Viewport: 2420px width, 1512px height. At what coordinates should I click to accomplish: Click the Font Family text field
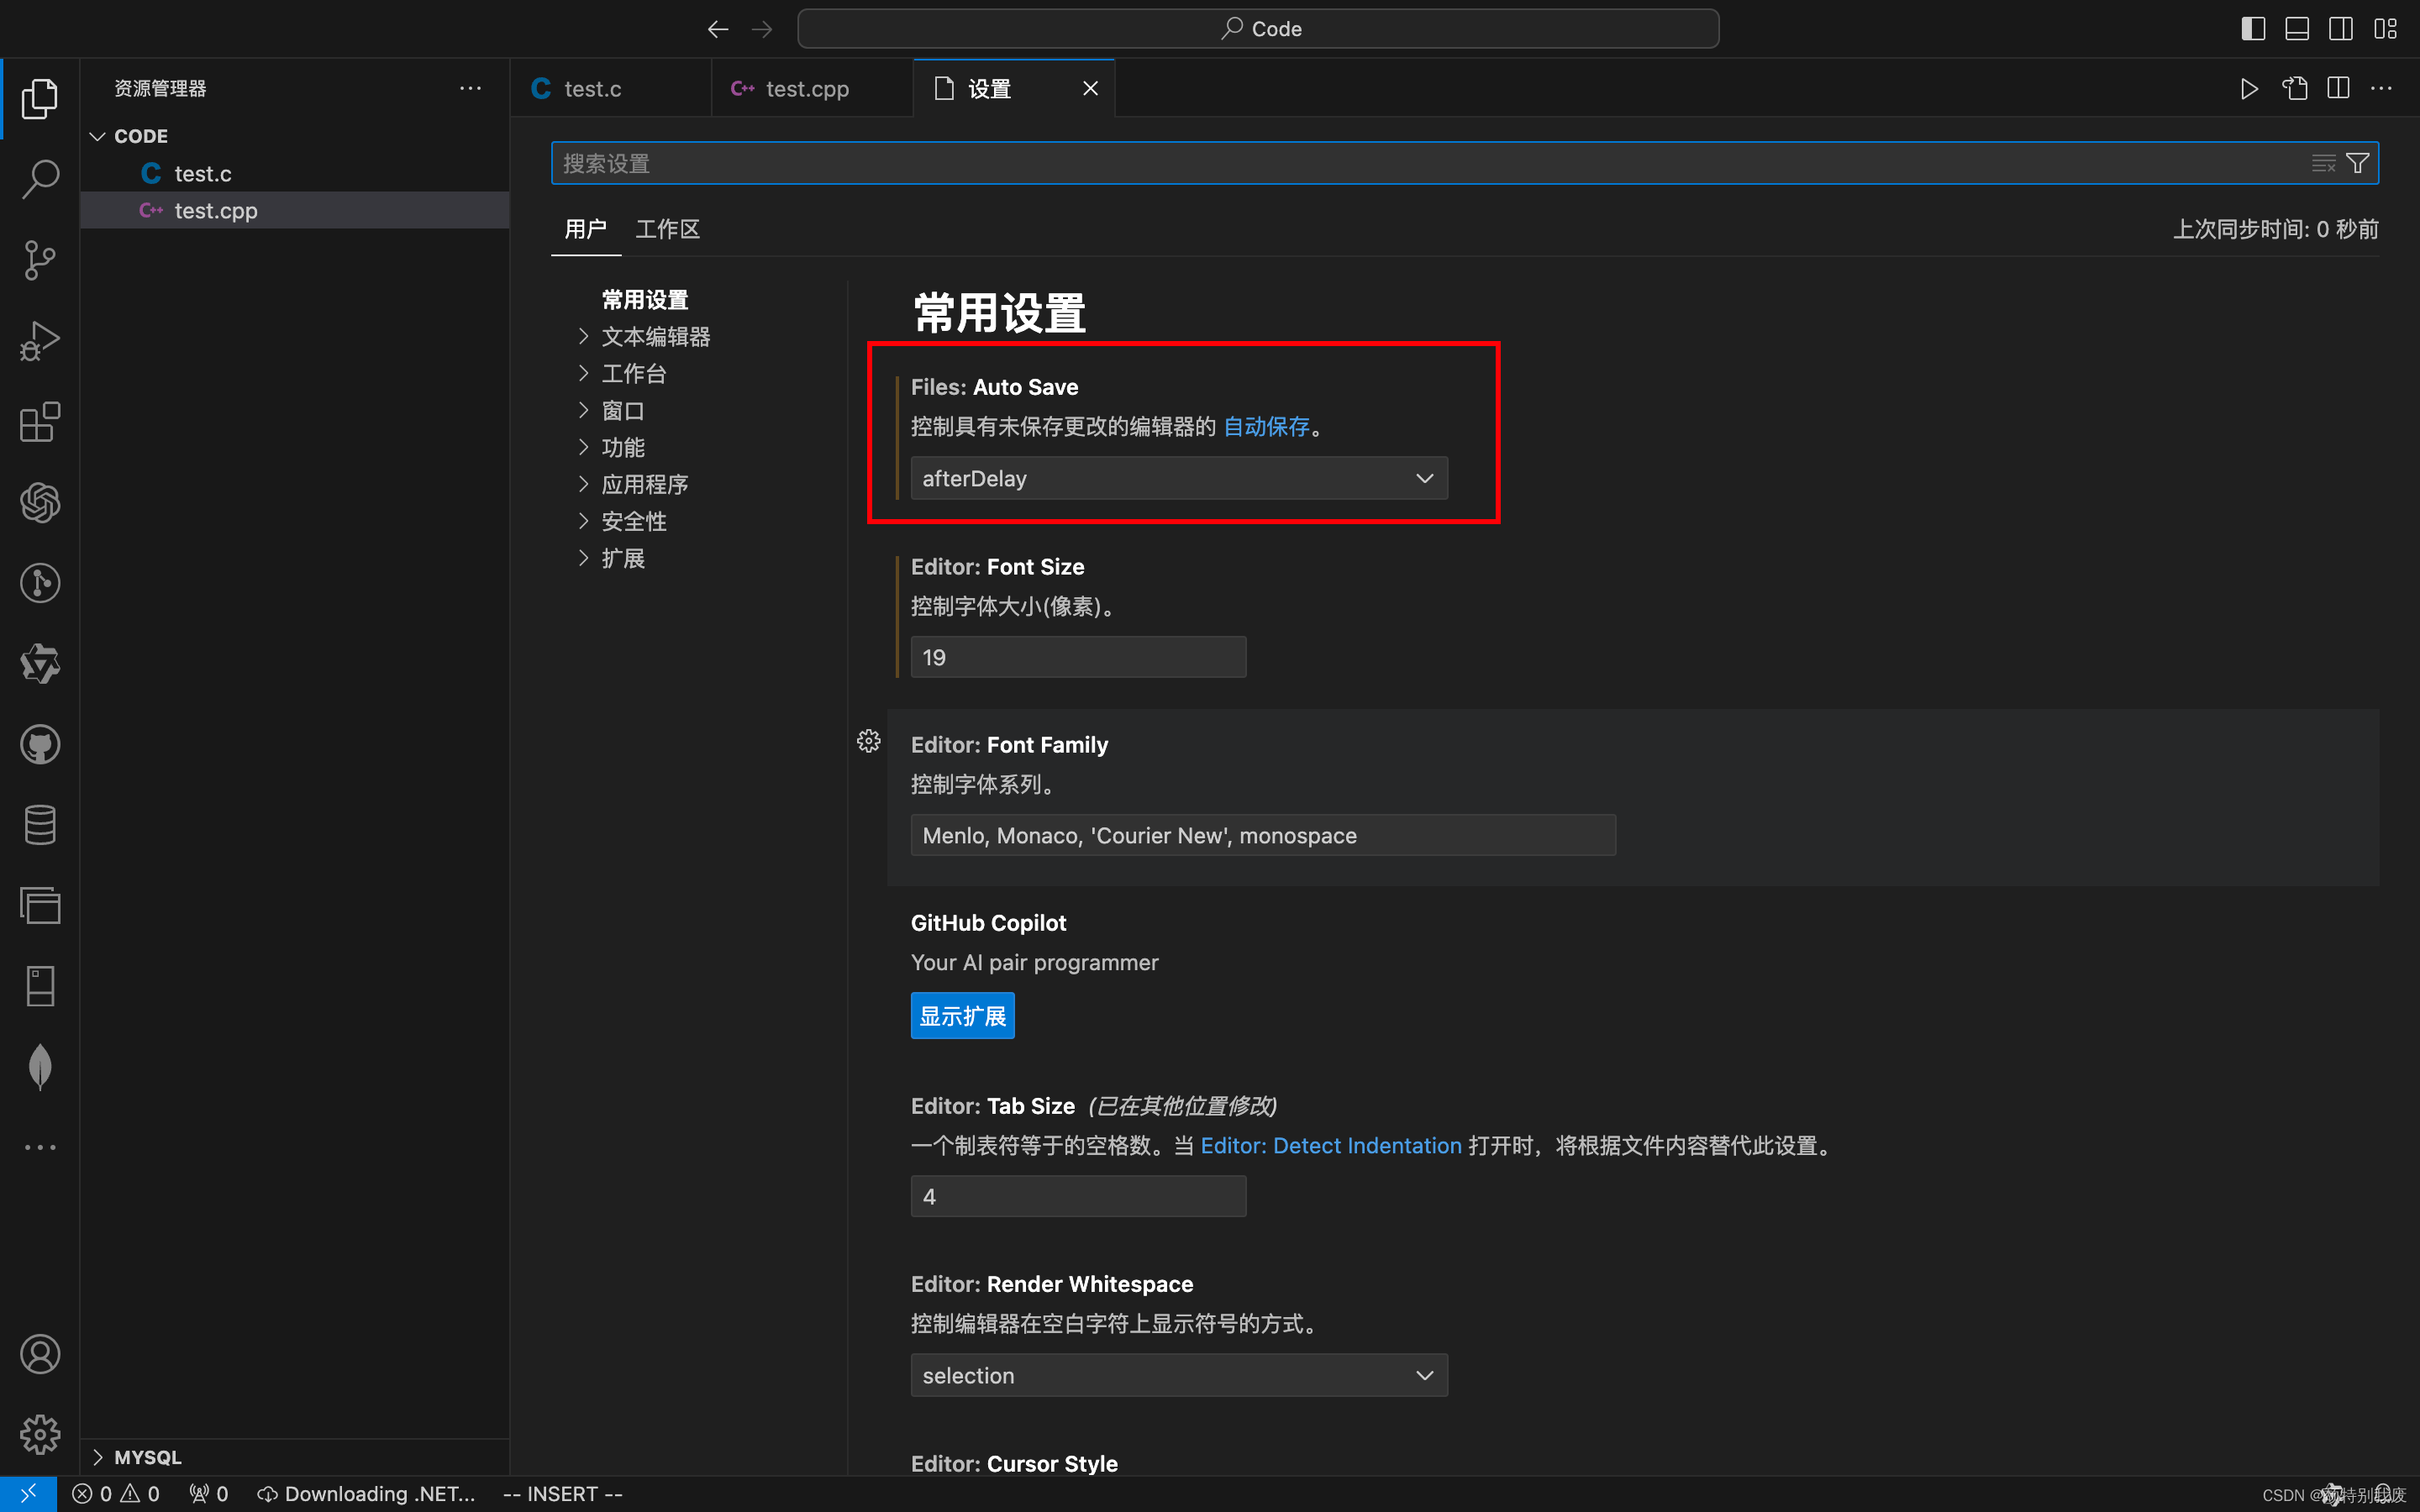(x=1263, y=835)
